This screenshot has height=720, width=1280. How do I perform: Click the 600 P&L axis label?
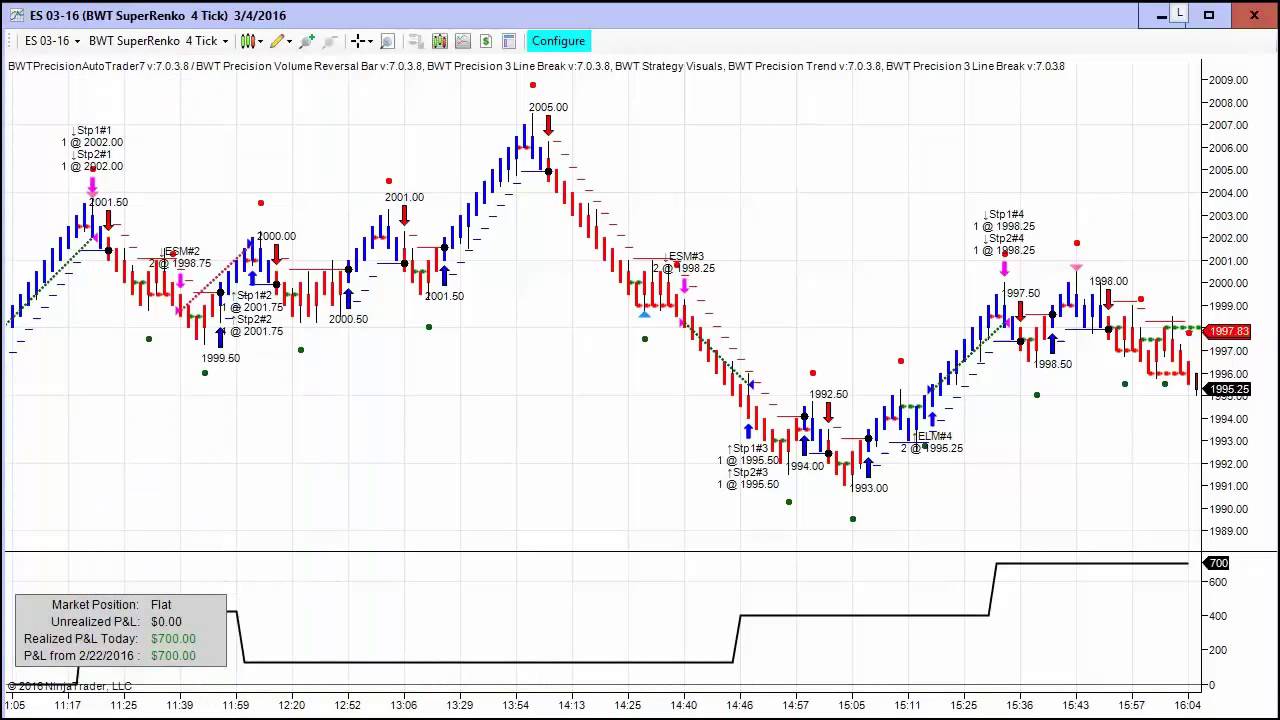click(x=1218, y=581)
